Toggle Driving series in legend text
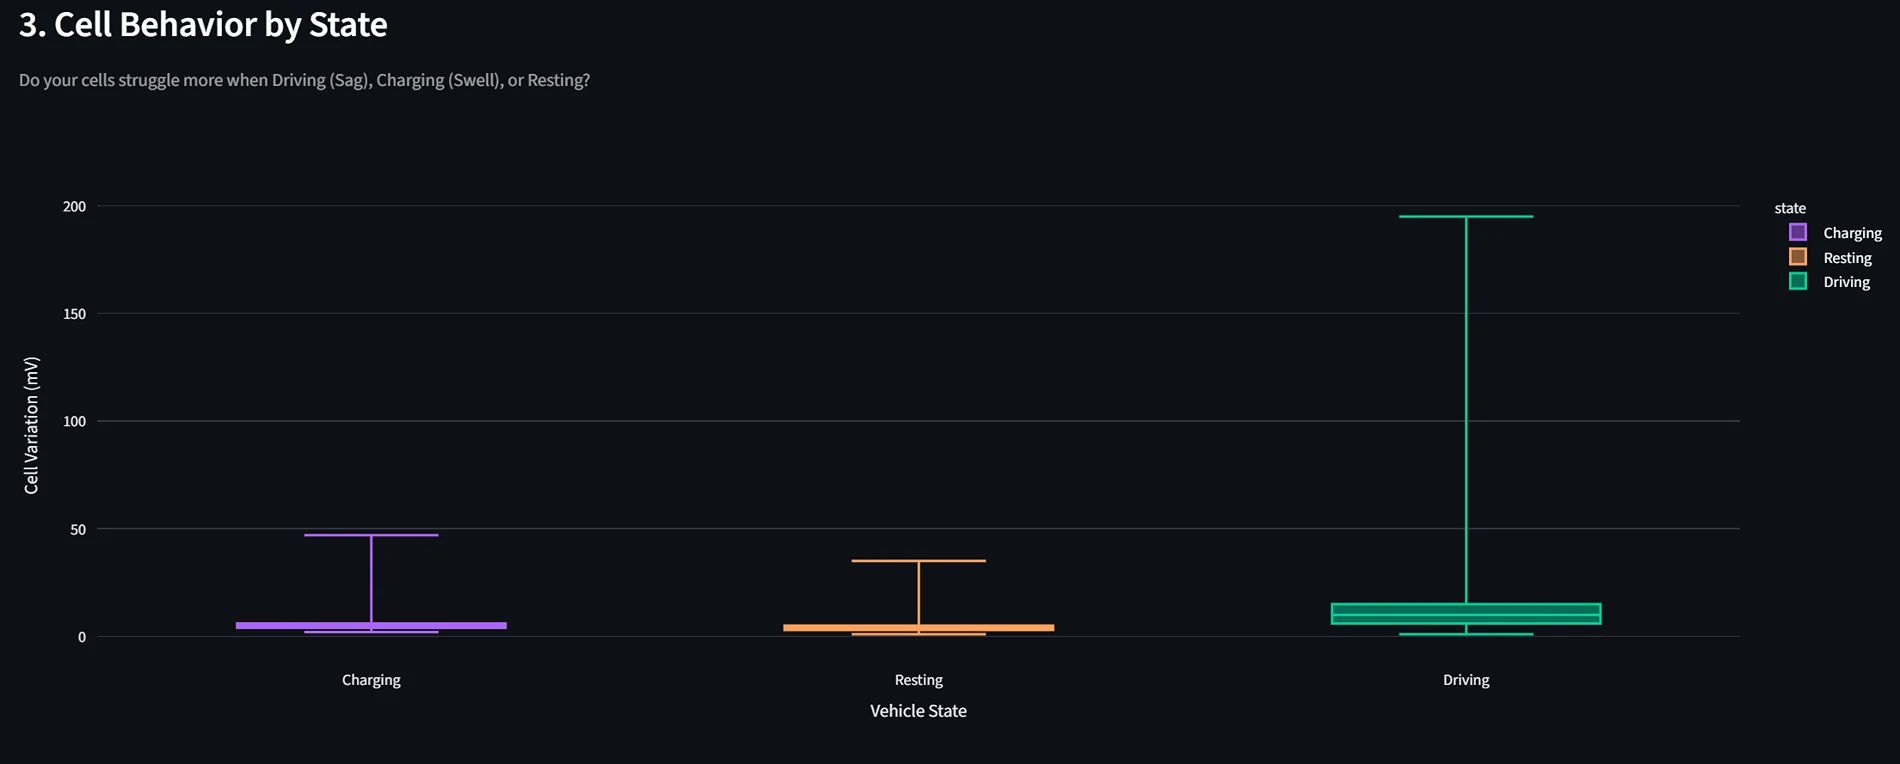Viewport: 1900px width, 764px height. pos(1846,282)
